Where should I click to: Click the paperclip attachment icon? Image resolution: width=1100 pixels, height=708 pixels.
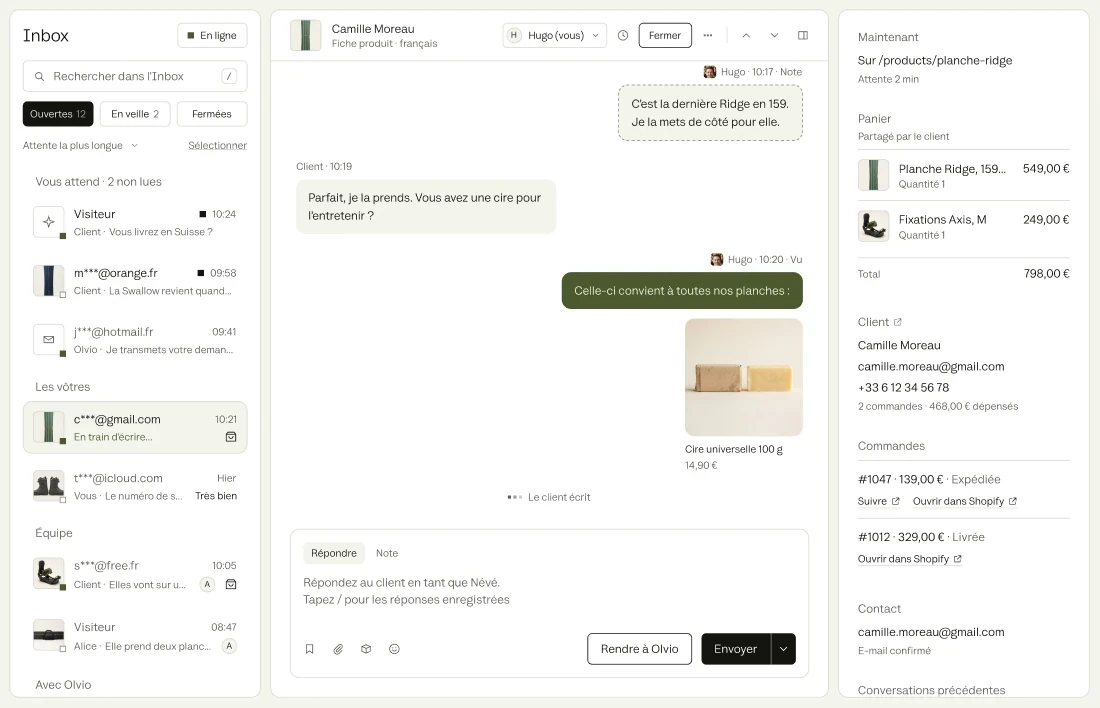338,649
